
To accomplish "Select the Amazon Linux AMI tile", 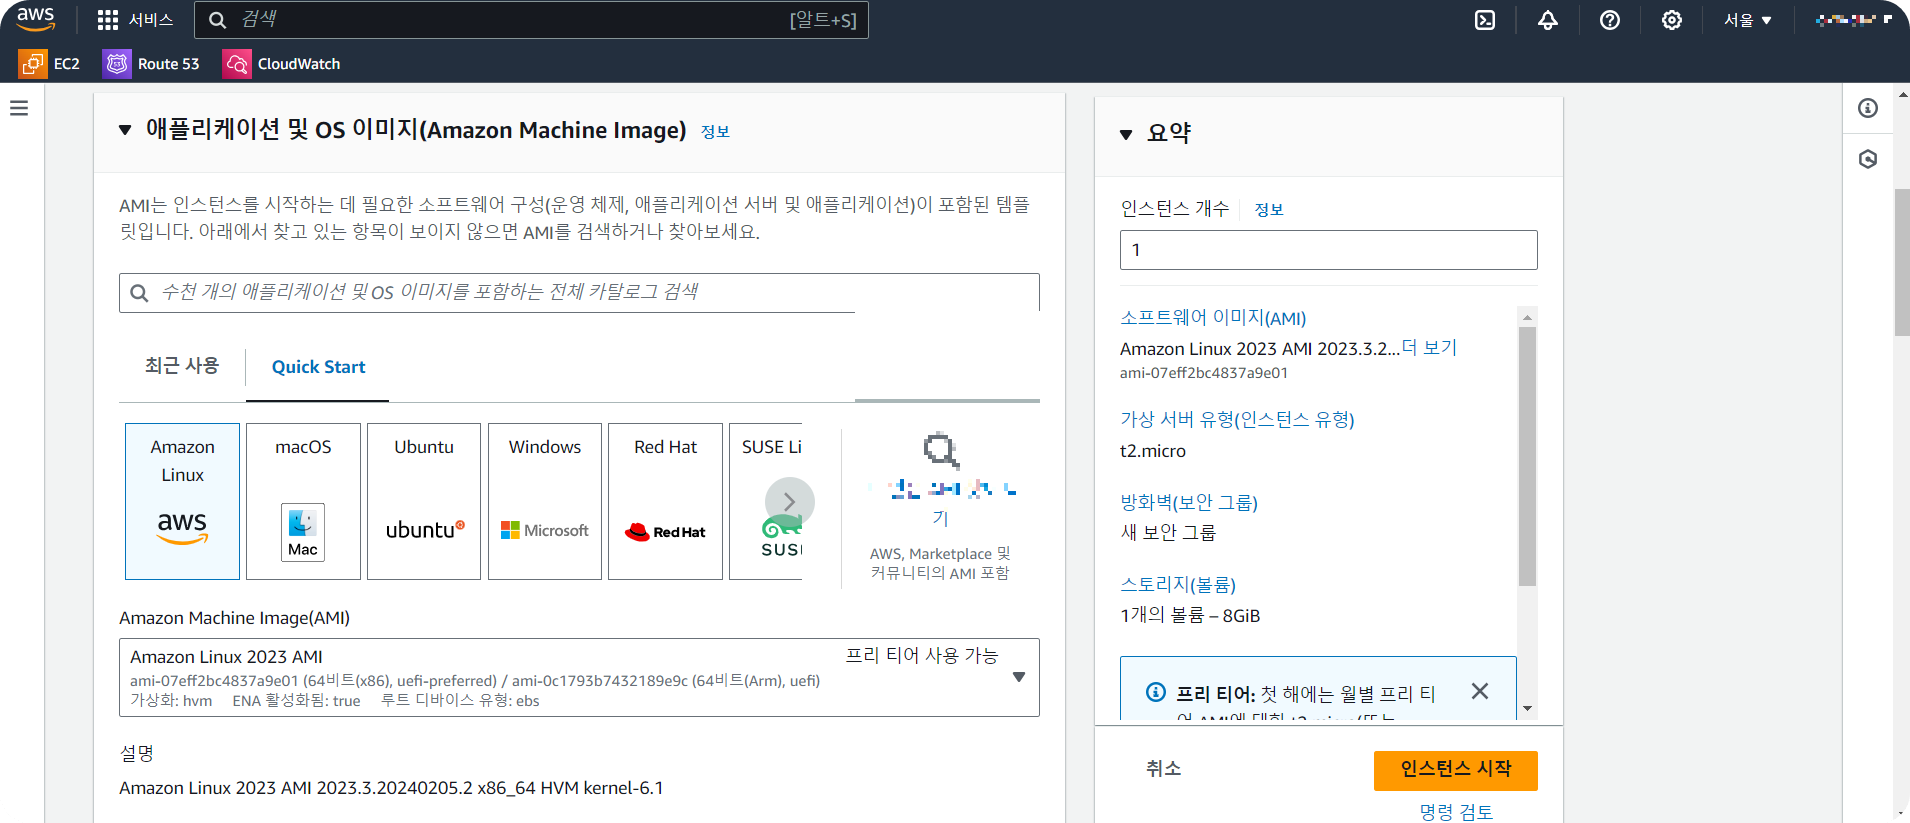I will [x=182, y=501].
